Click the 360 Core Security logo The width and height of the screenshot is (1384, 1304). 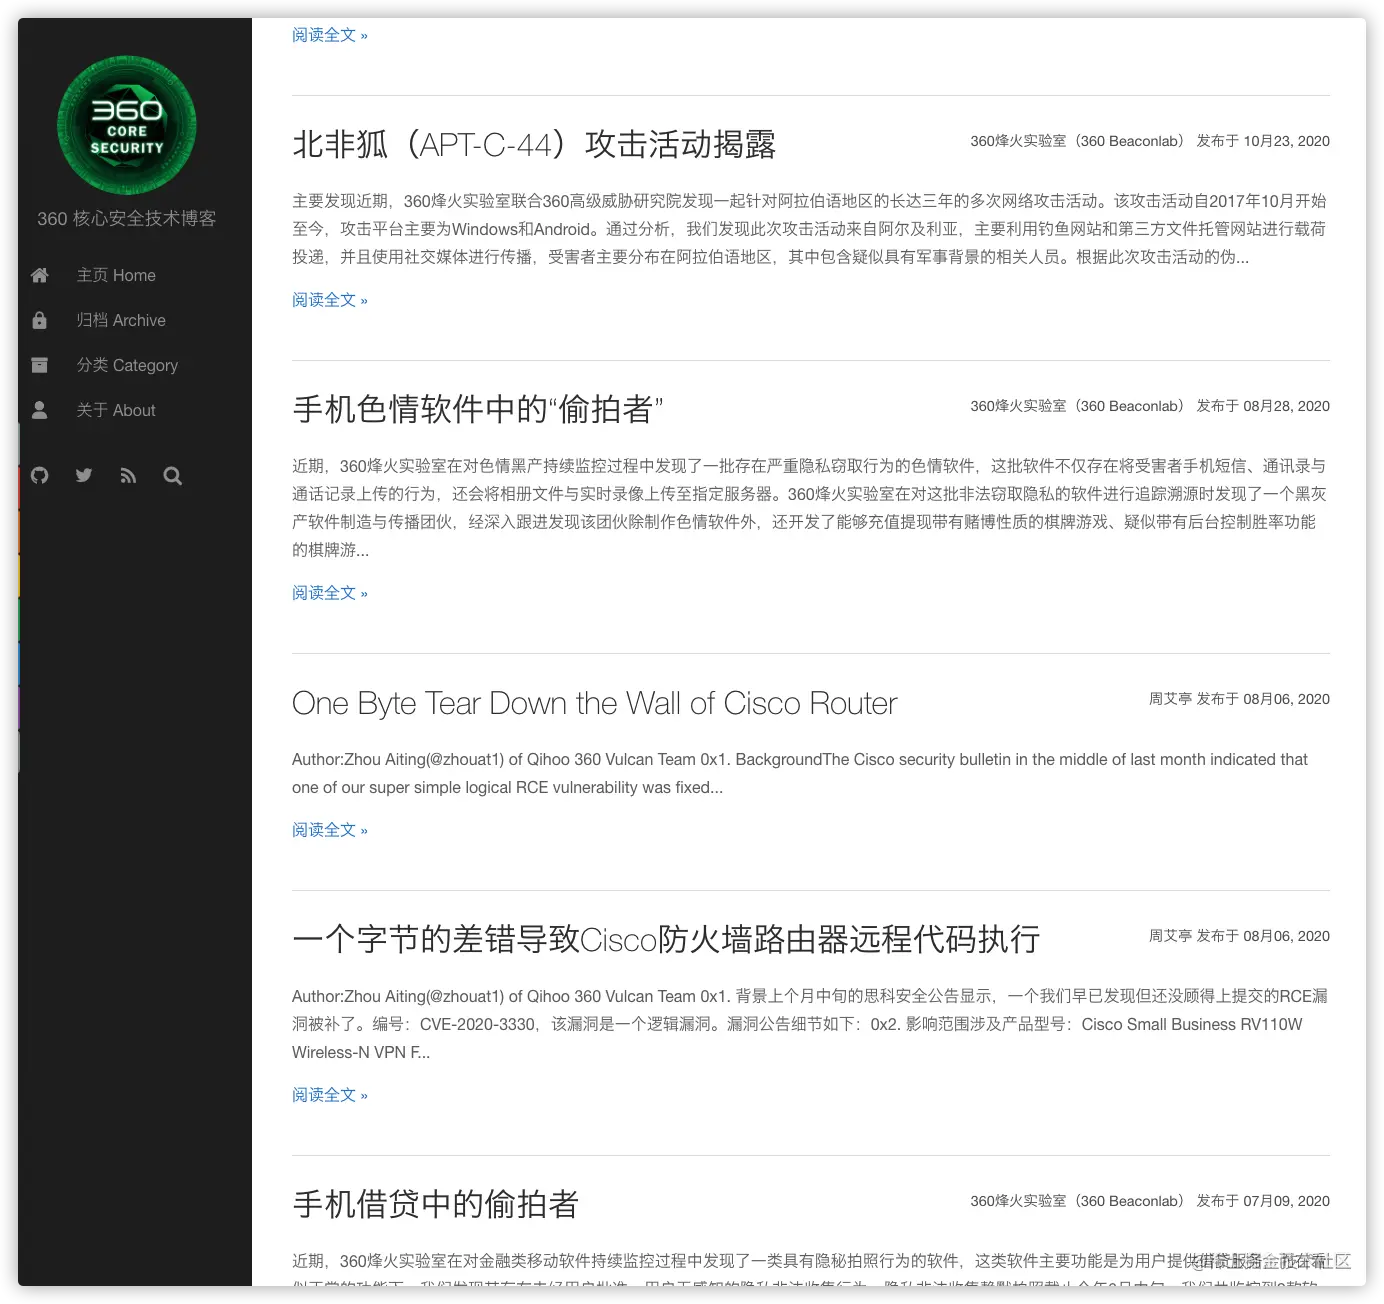[127, 125]
